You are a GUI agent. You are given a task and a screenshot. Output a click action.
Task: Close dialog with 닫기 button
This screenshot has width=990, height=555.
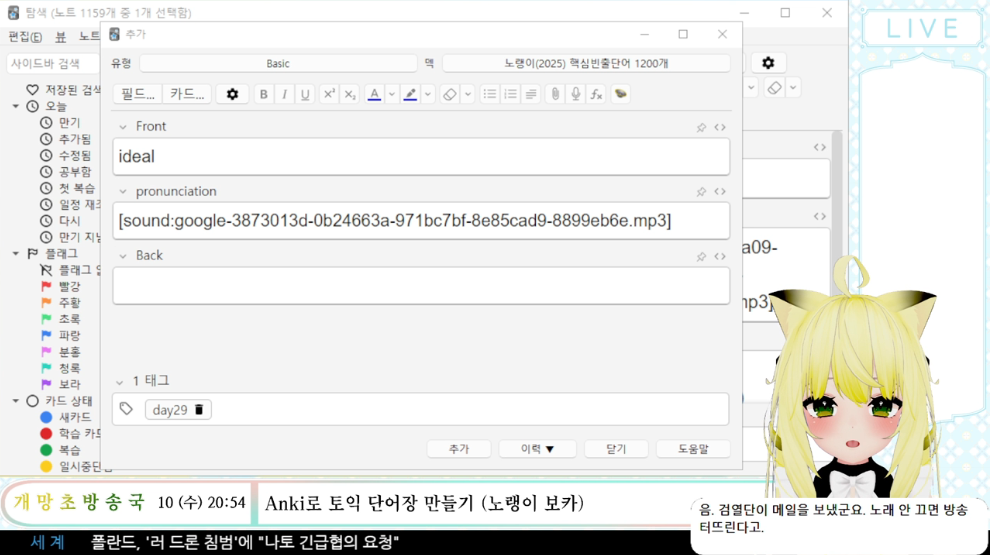point(616,449)
